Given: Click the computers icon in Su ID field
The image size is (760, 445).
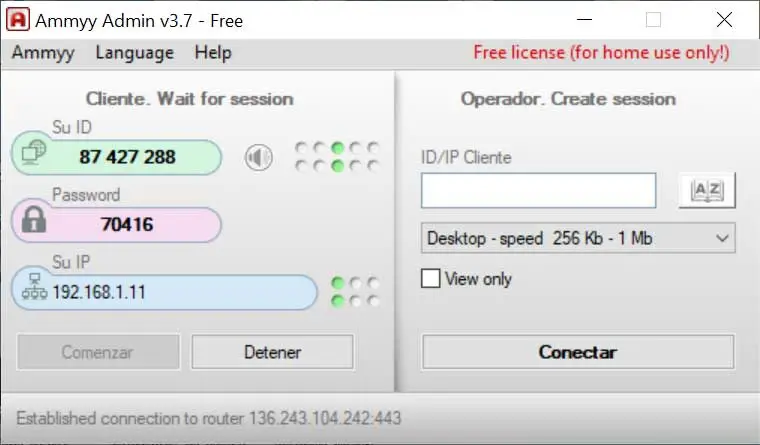Looking at the screenshot, I should 34,151.
